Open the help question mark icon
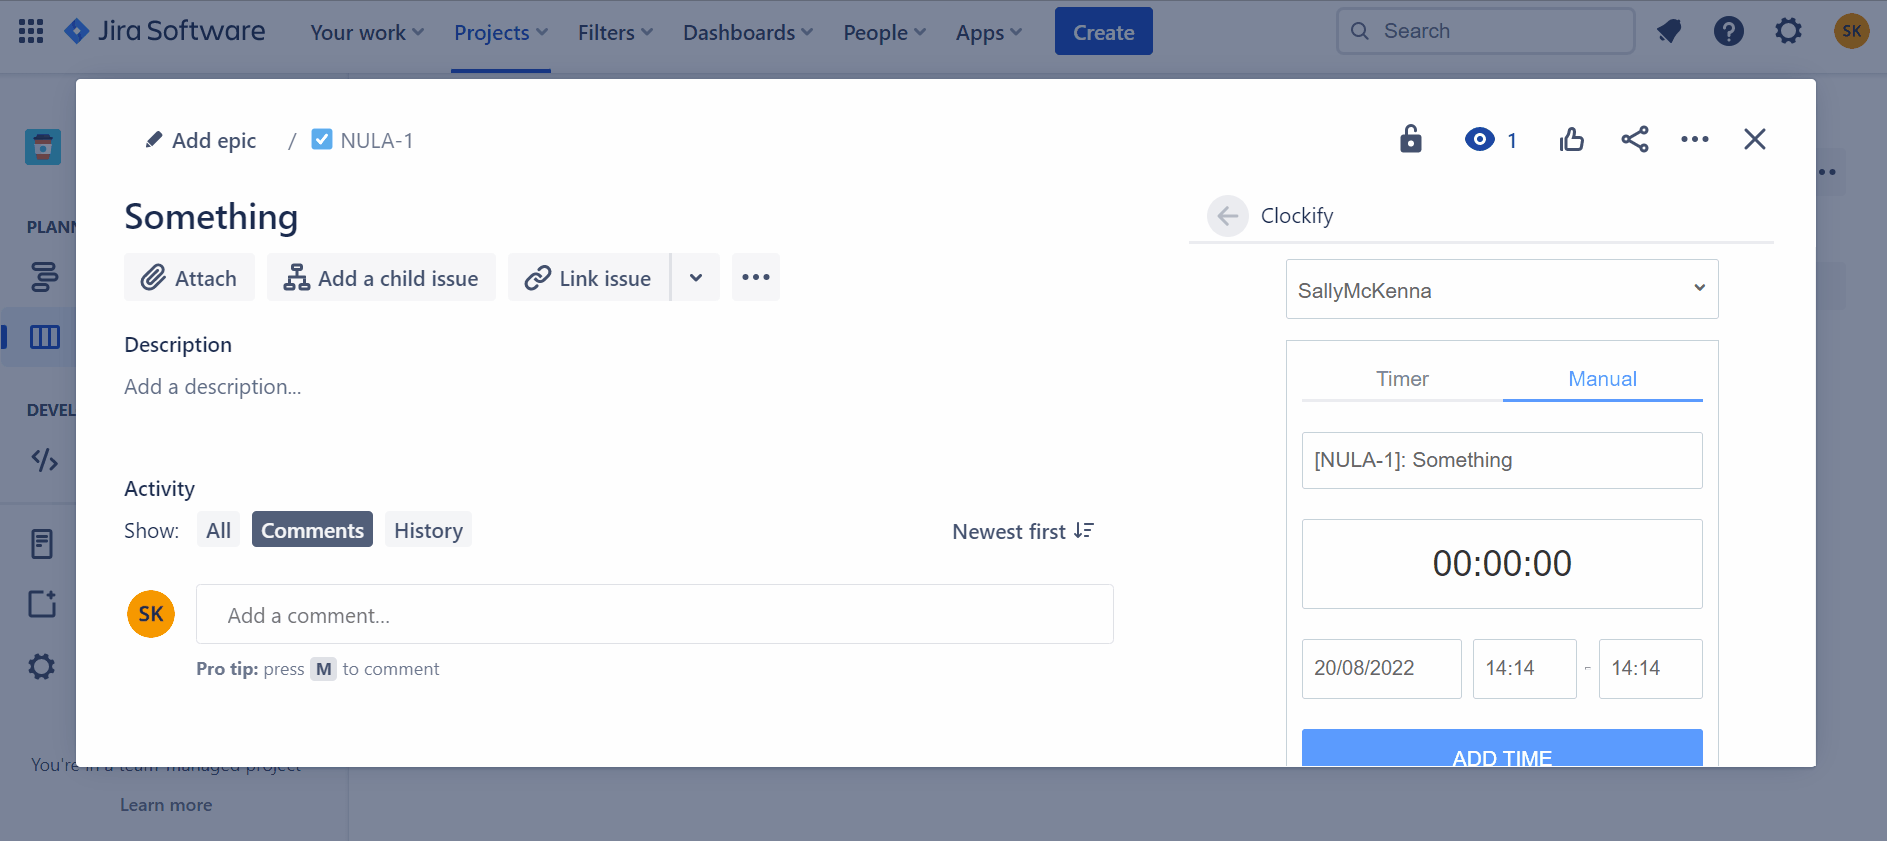 (x=1728, y=31)
